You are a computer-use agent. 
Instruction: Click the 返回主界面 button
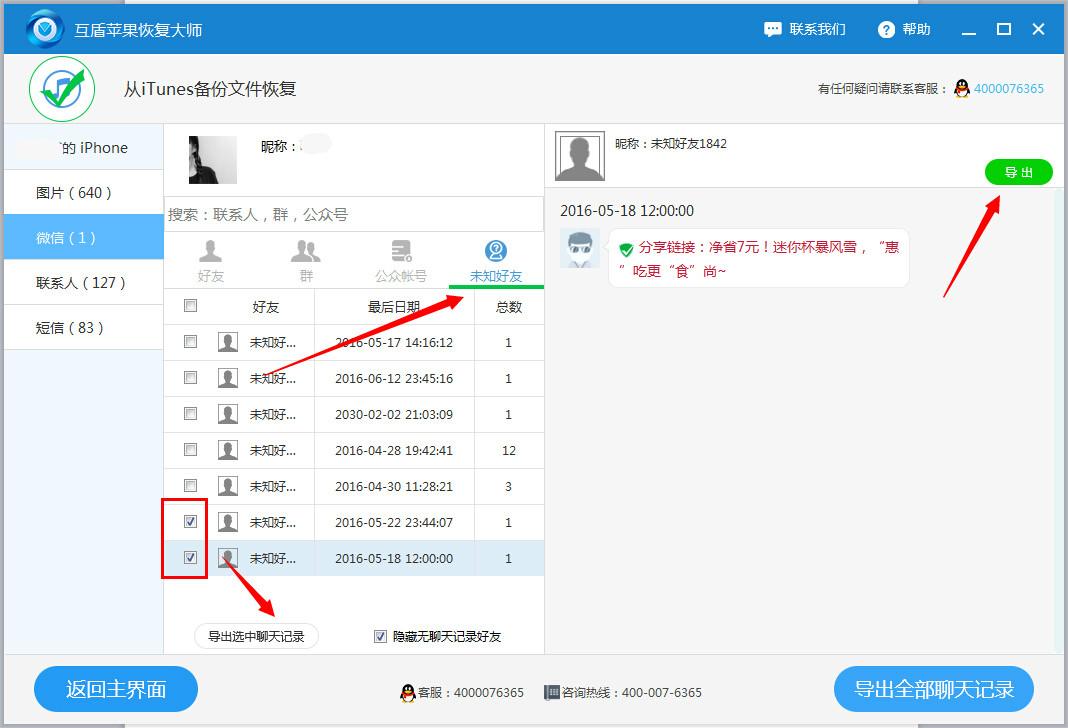(x=115, y=689)
